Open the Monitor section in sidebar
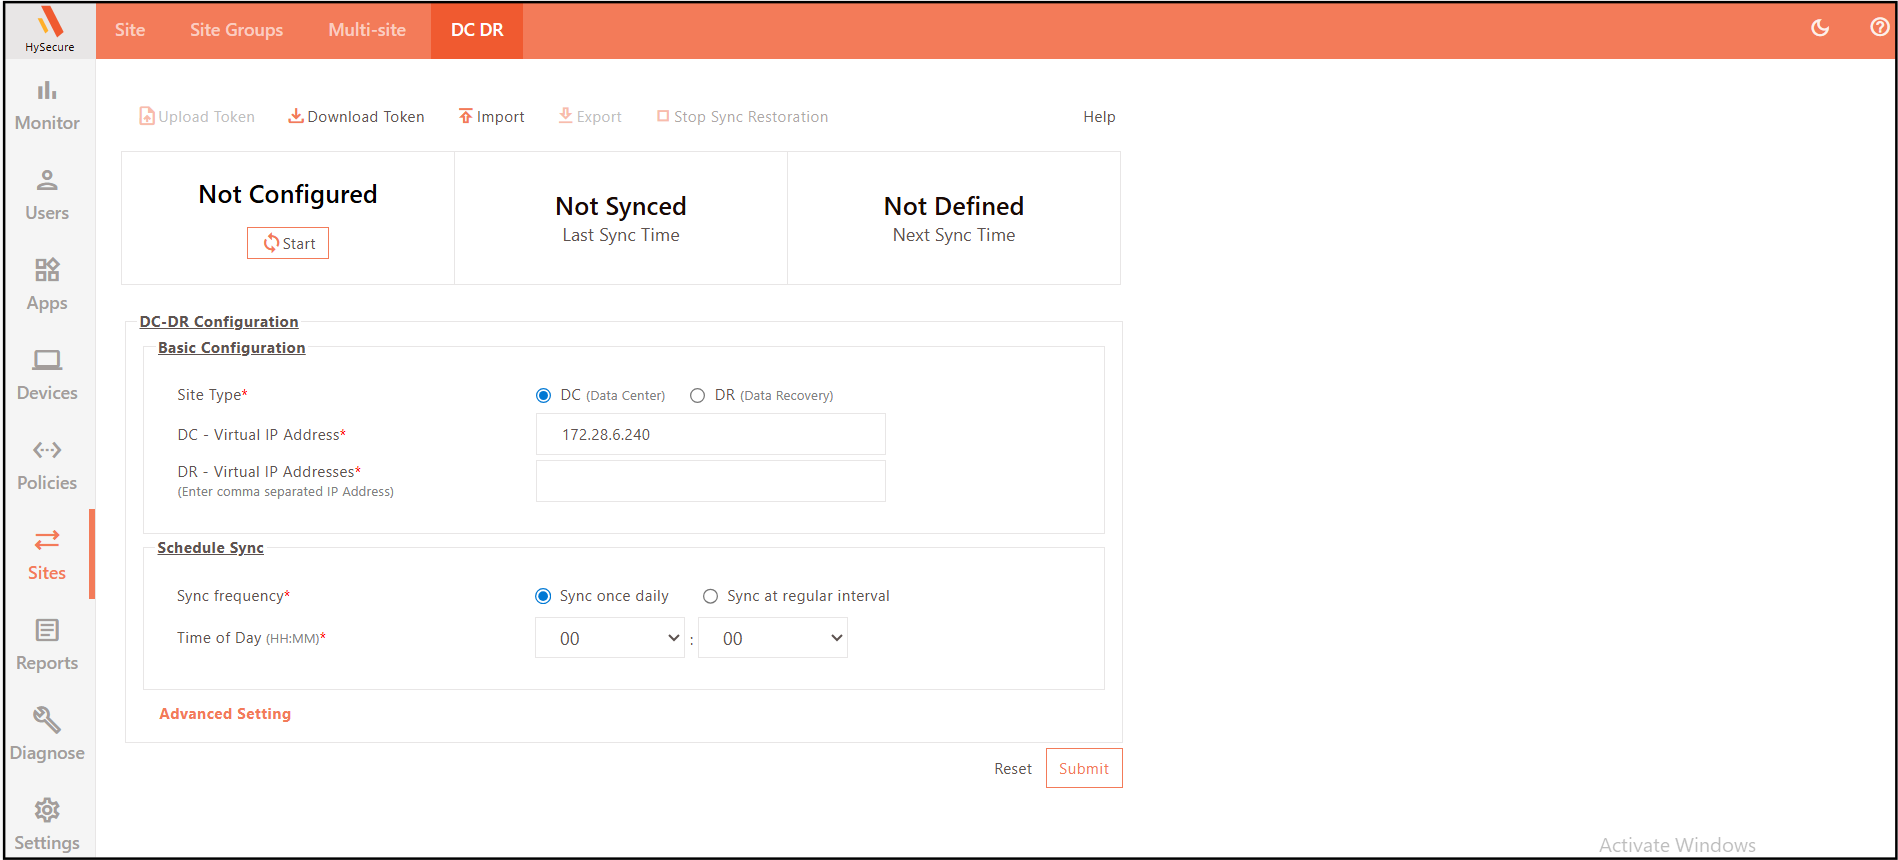Image resolution: width=1898 pixels, height=860 pixels. click(47, 105)
